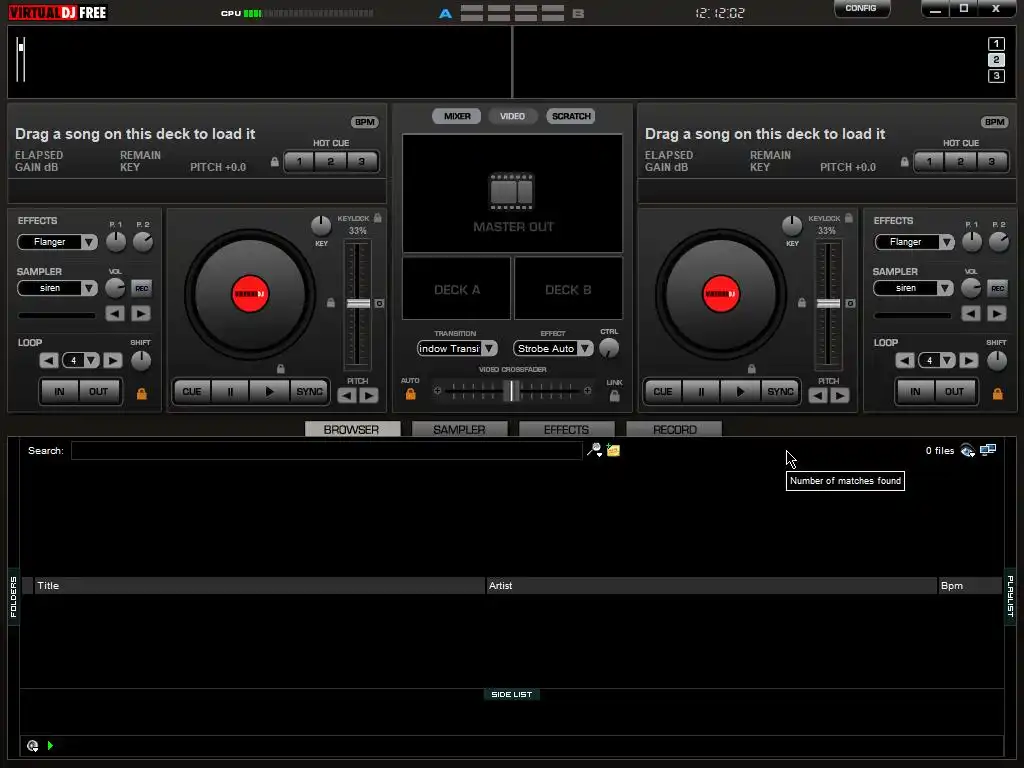Click left deck loop halve arrow

[x=48, y=360]
